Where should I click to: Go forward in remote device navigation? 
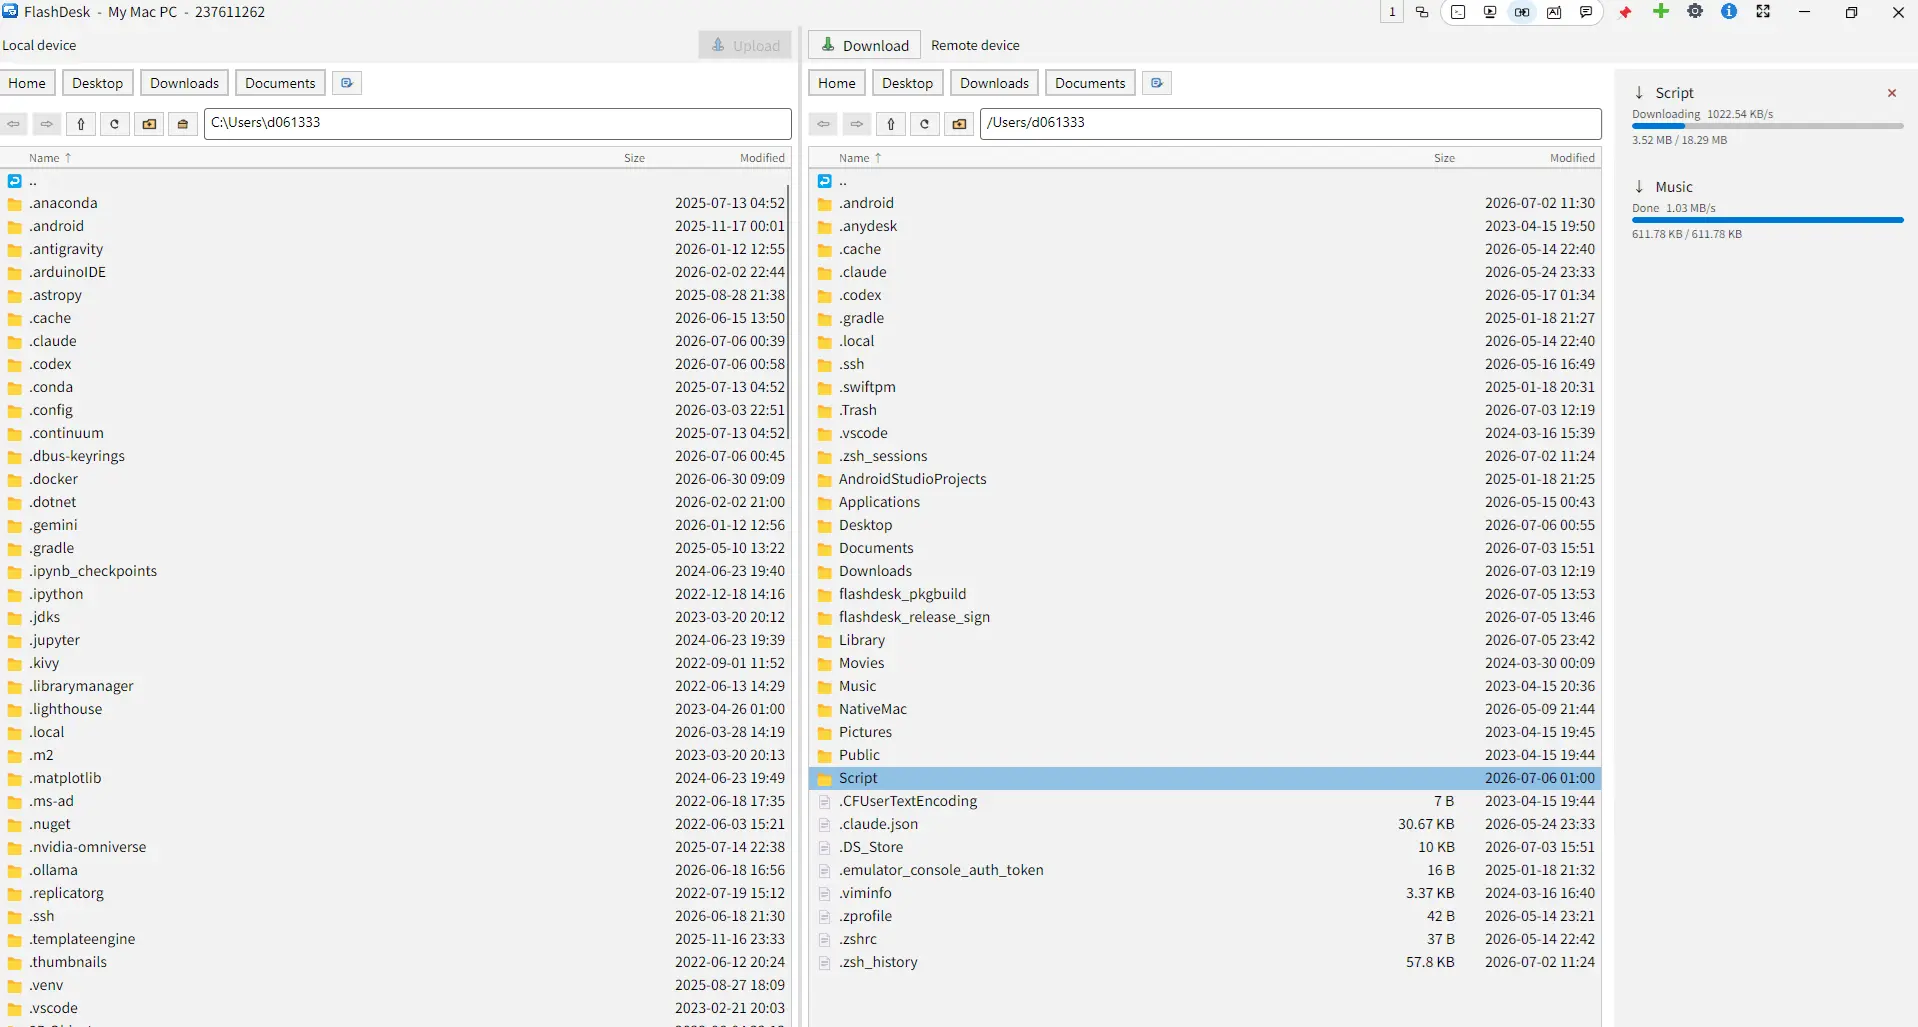click(x=857, y=124)
